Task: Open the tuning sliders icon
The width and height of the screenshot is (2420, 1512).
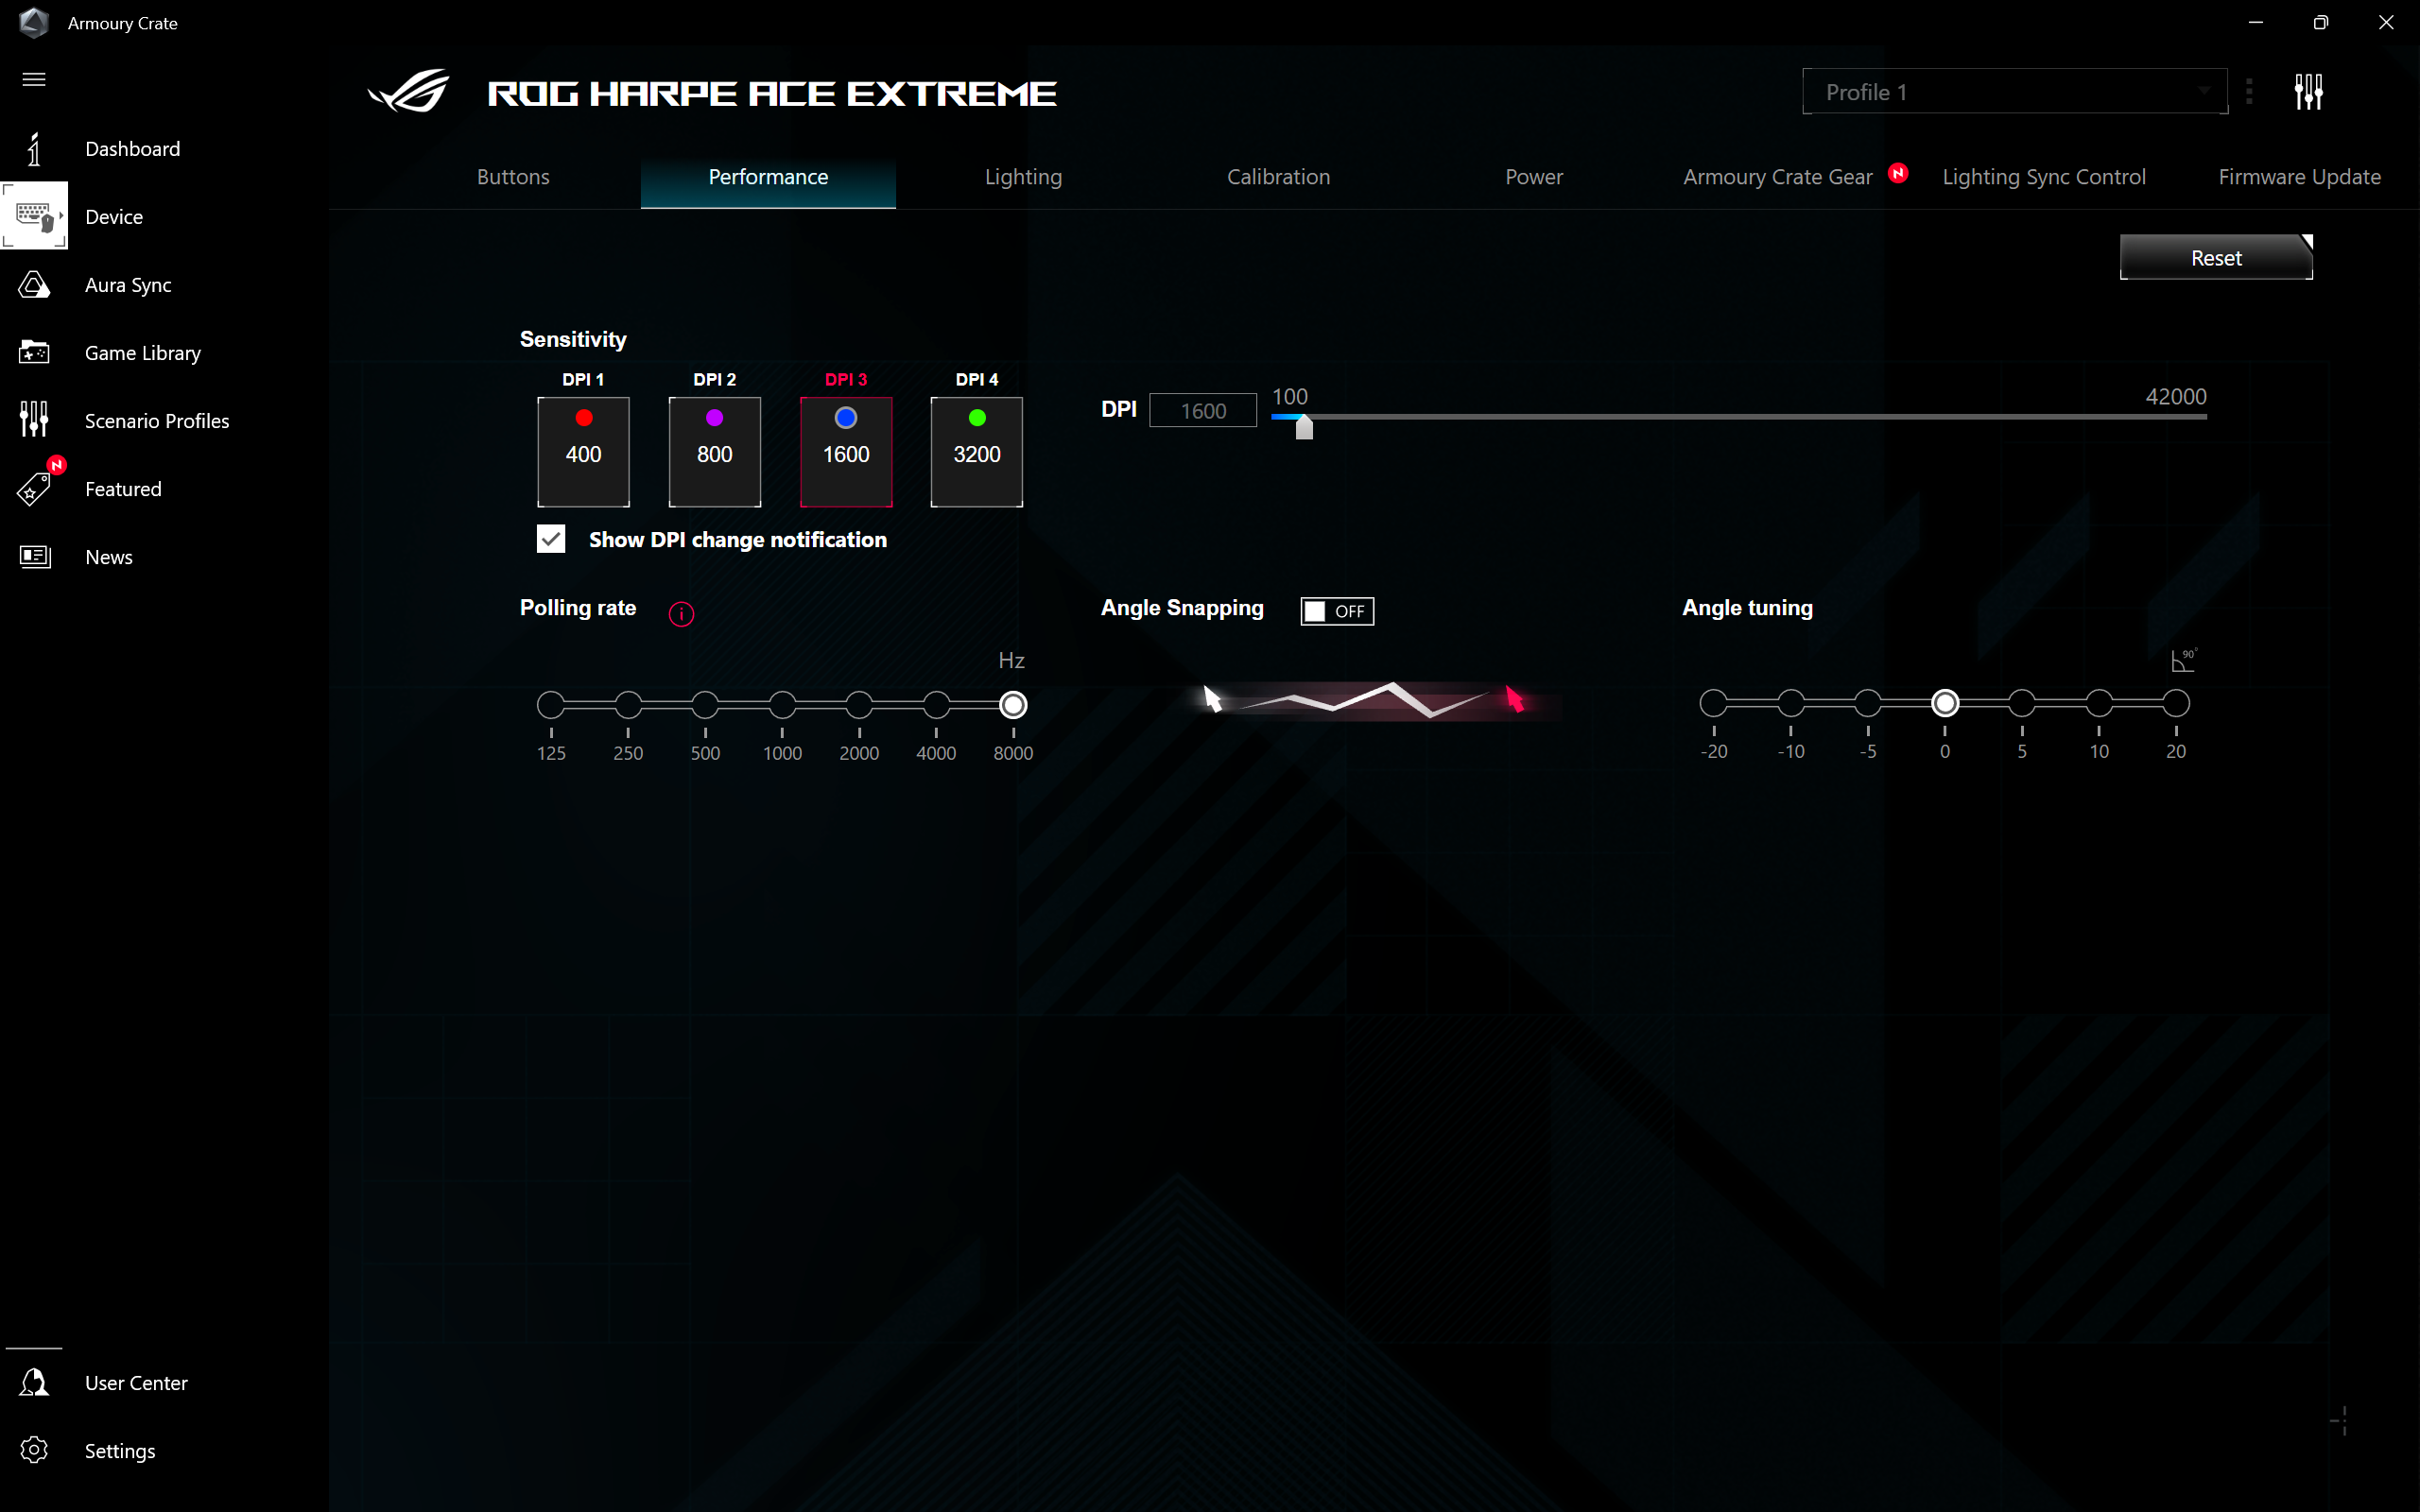Action: [2308, 93]
